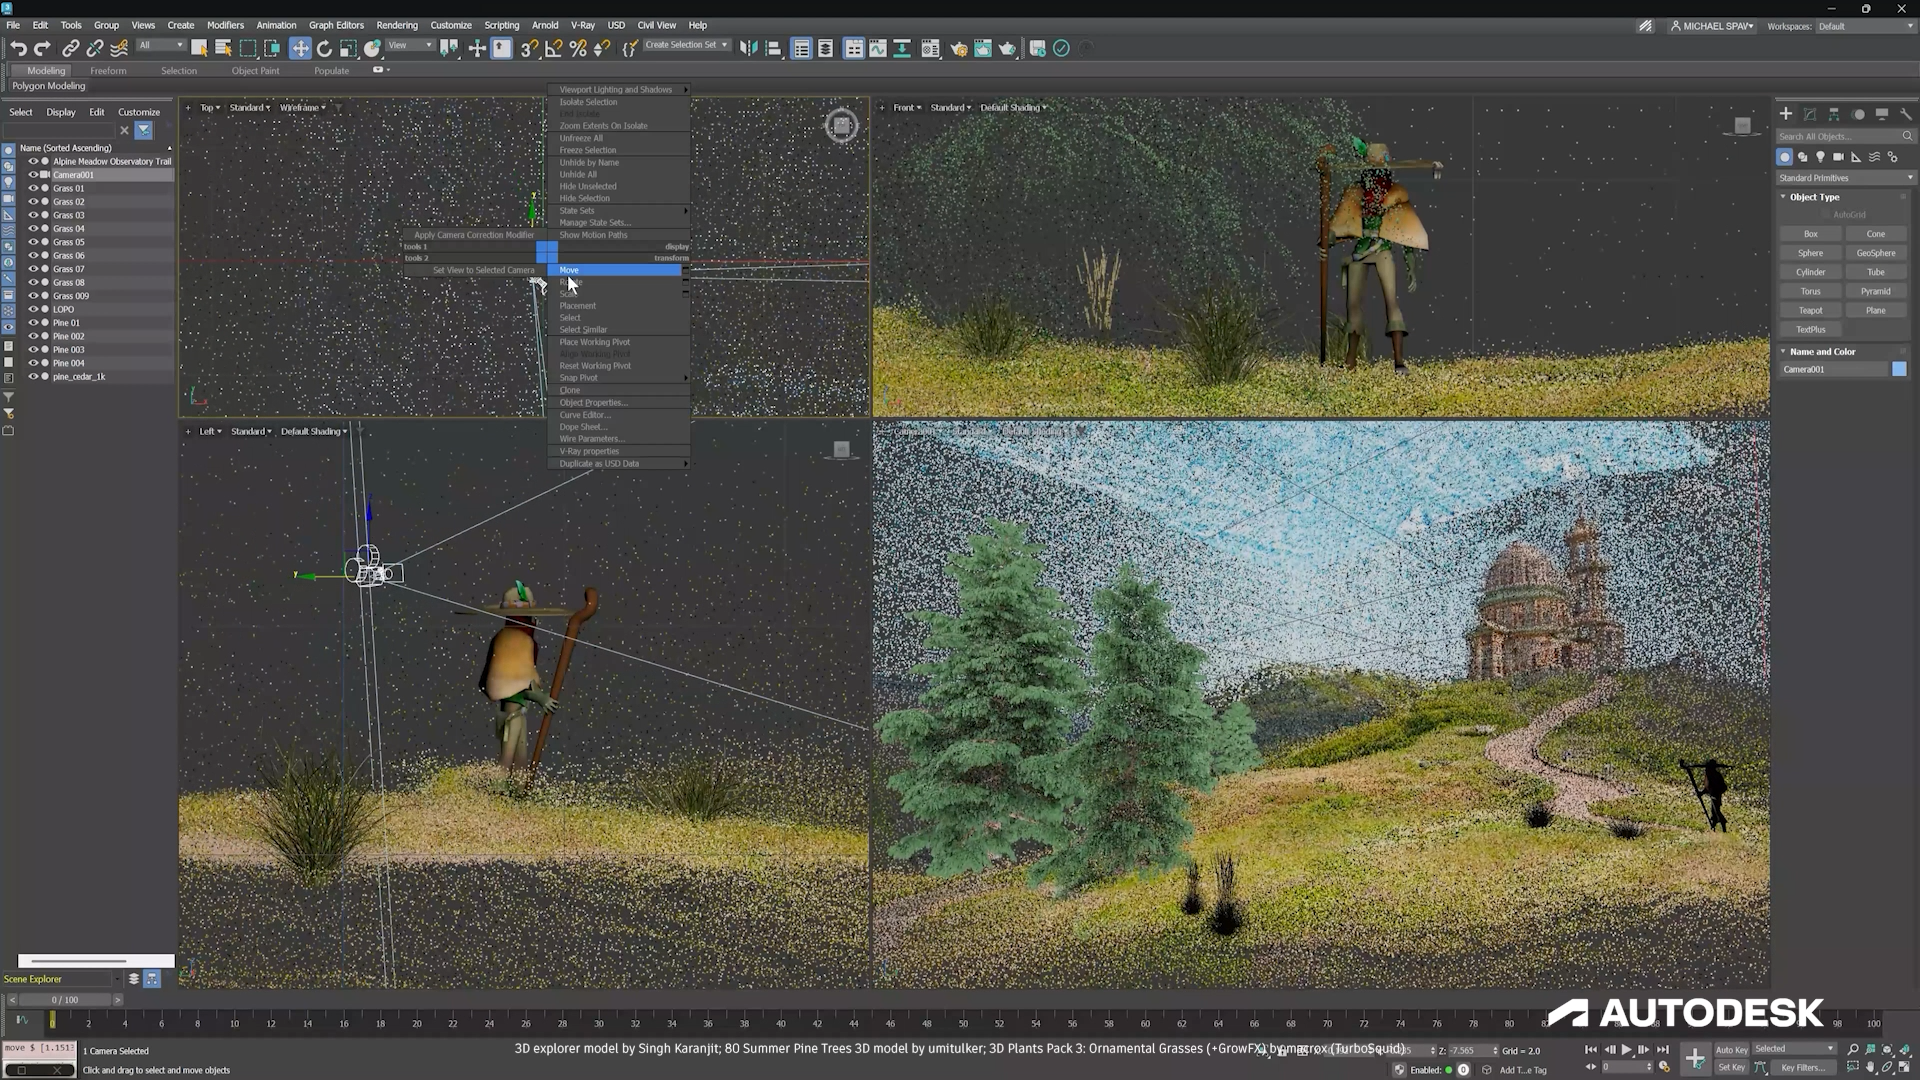Image resolution: width=1920 pixels, height=1080 pixels.
Task: Switch to Cameras category in Create panel
Action: click(x=1838, y=157)
